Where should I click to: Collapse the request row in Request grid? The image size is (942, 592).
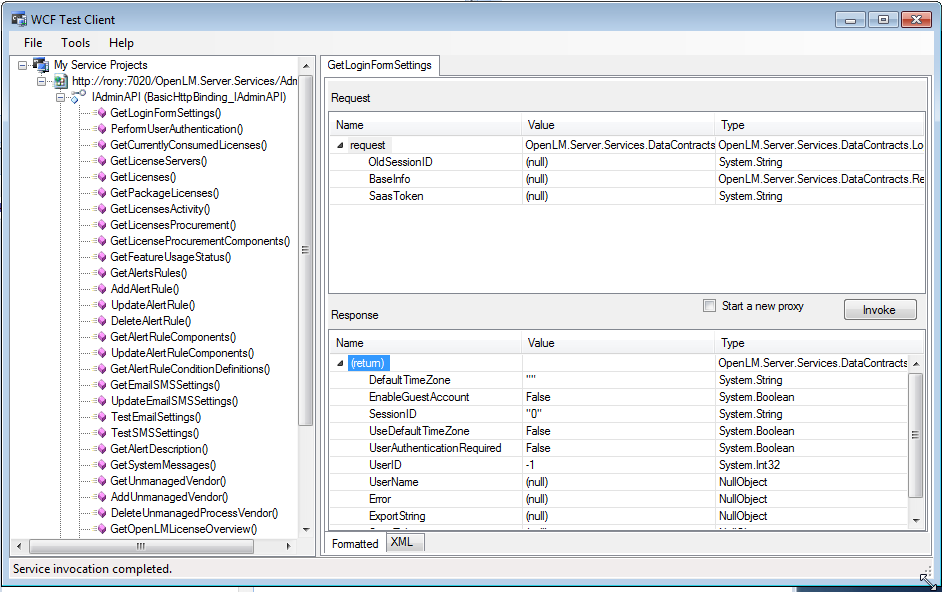[340, 146]
